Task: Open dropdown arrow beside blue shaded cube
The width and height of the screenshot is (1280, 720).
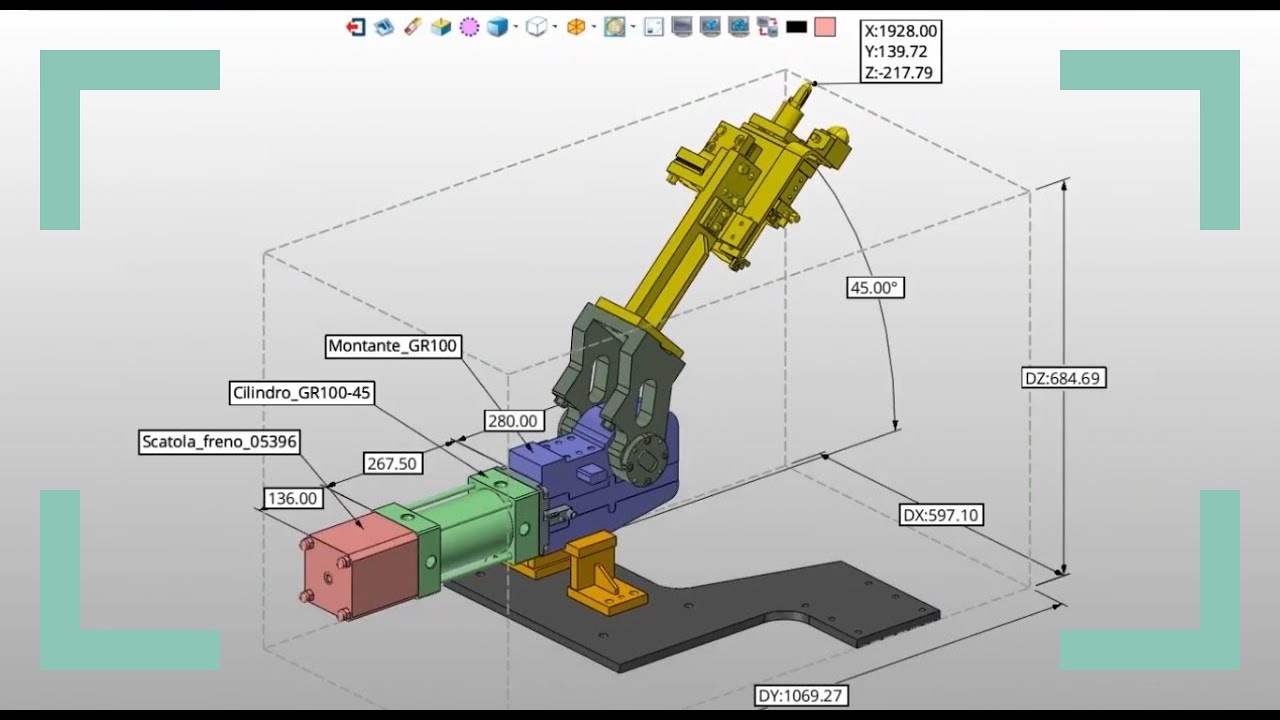Action: [515, 28]
